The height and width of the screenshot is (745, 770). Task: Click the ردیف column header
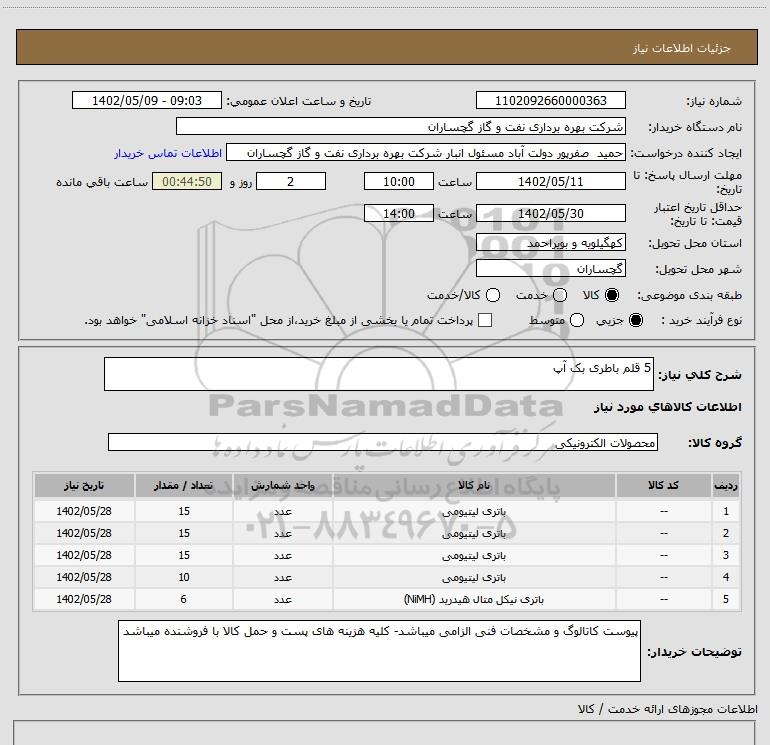pos(726,486)
